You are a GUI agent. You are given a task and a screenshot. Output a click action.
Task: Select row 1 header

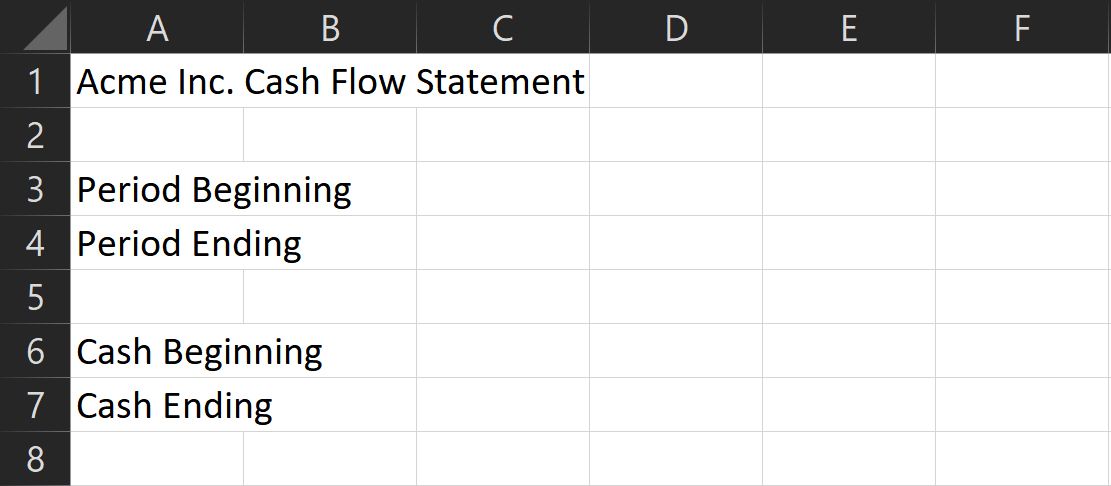tap(35, 81)
